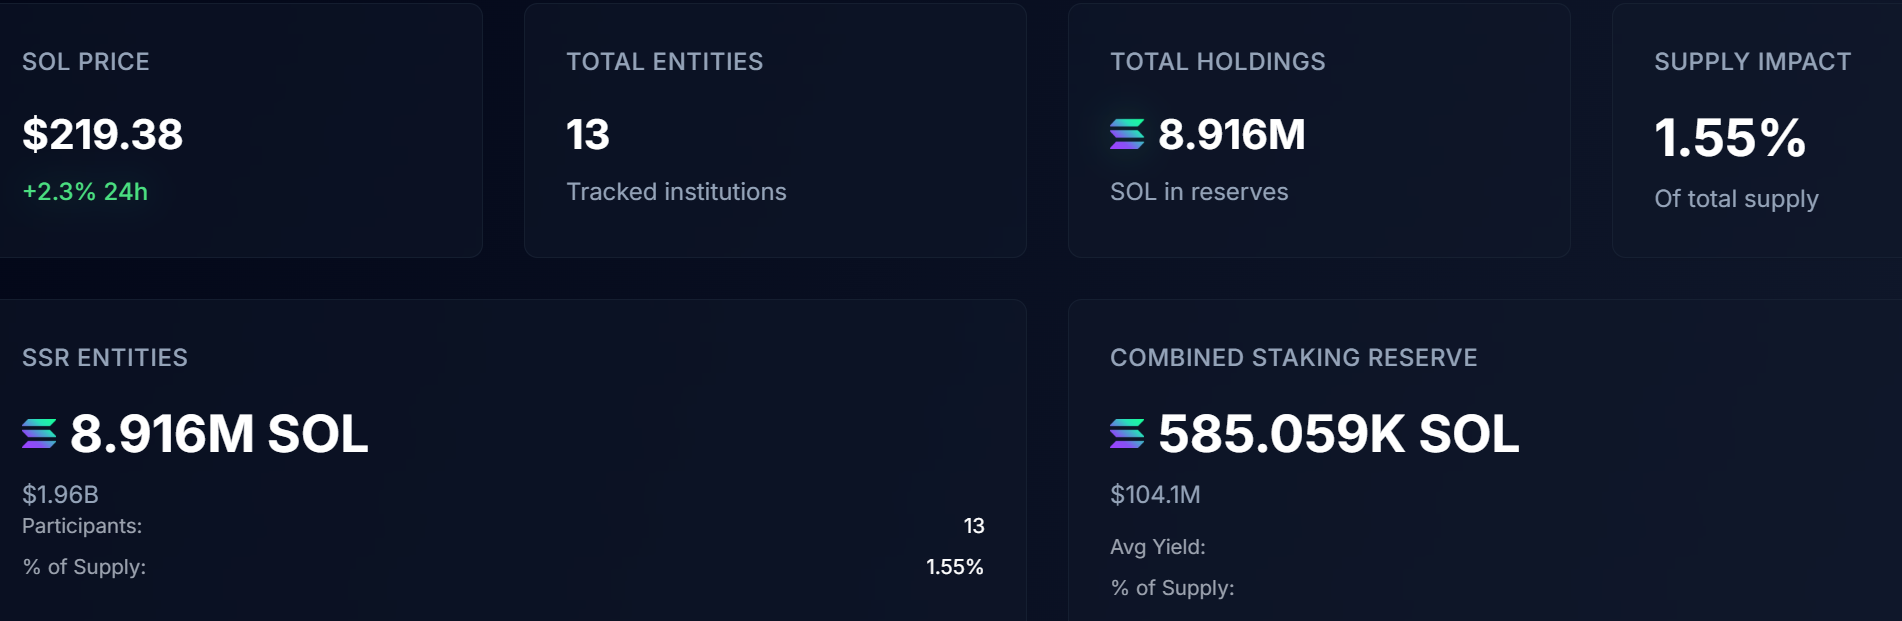
Task: Open the Total Entities card heading
Action: 664,62
